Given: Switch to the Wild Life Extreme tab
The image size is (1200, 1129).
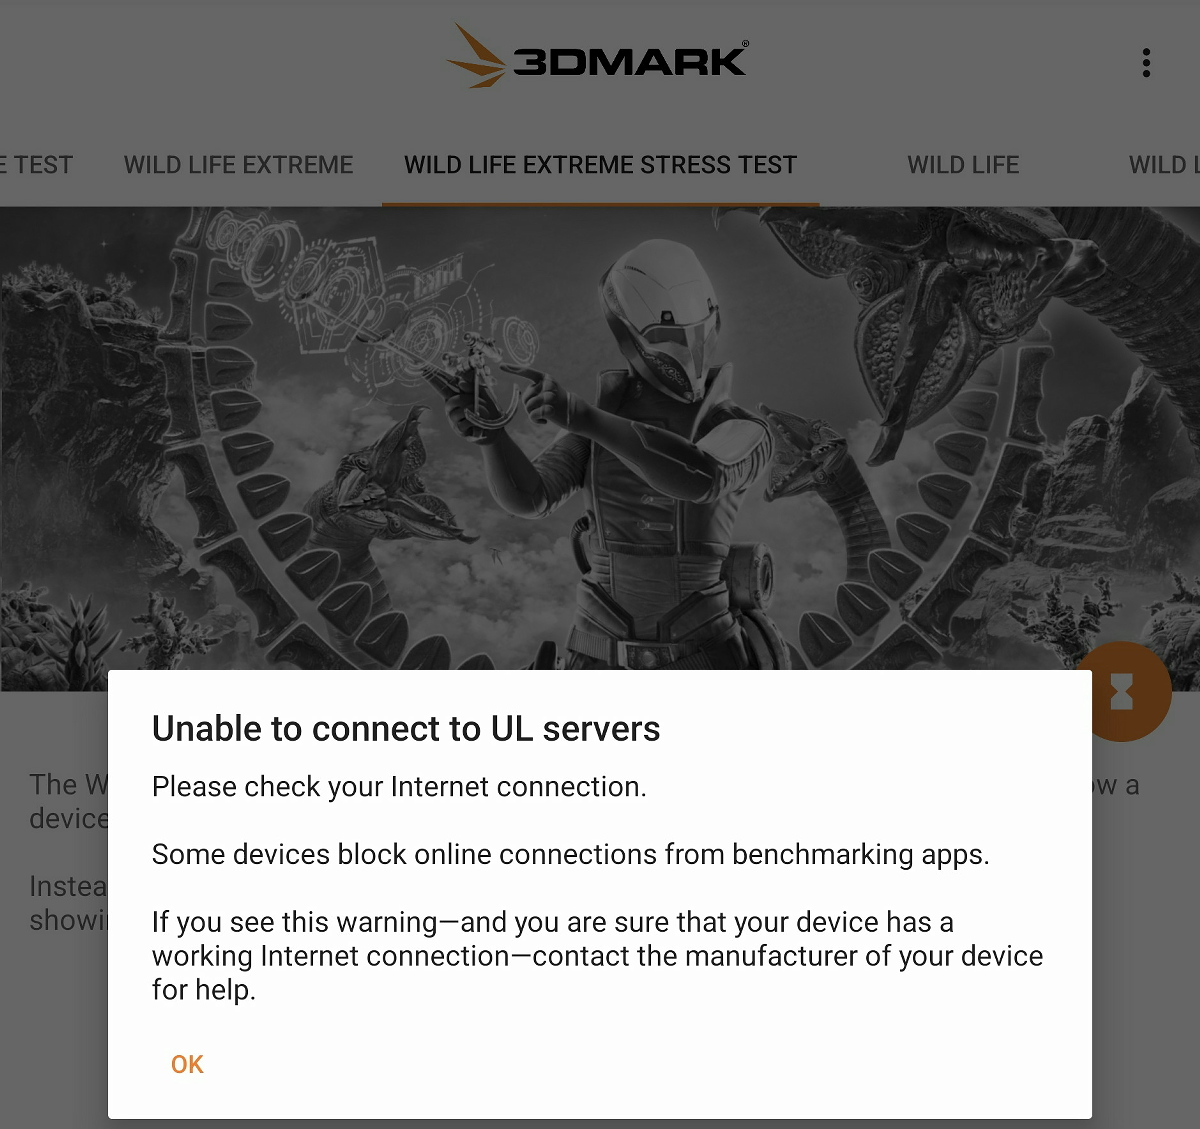Looking at the screenshot, I should click(x=239, y=165).
